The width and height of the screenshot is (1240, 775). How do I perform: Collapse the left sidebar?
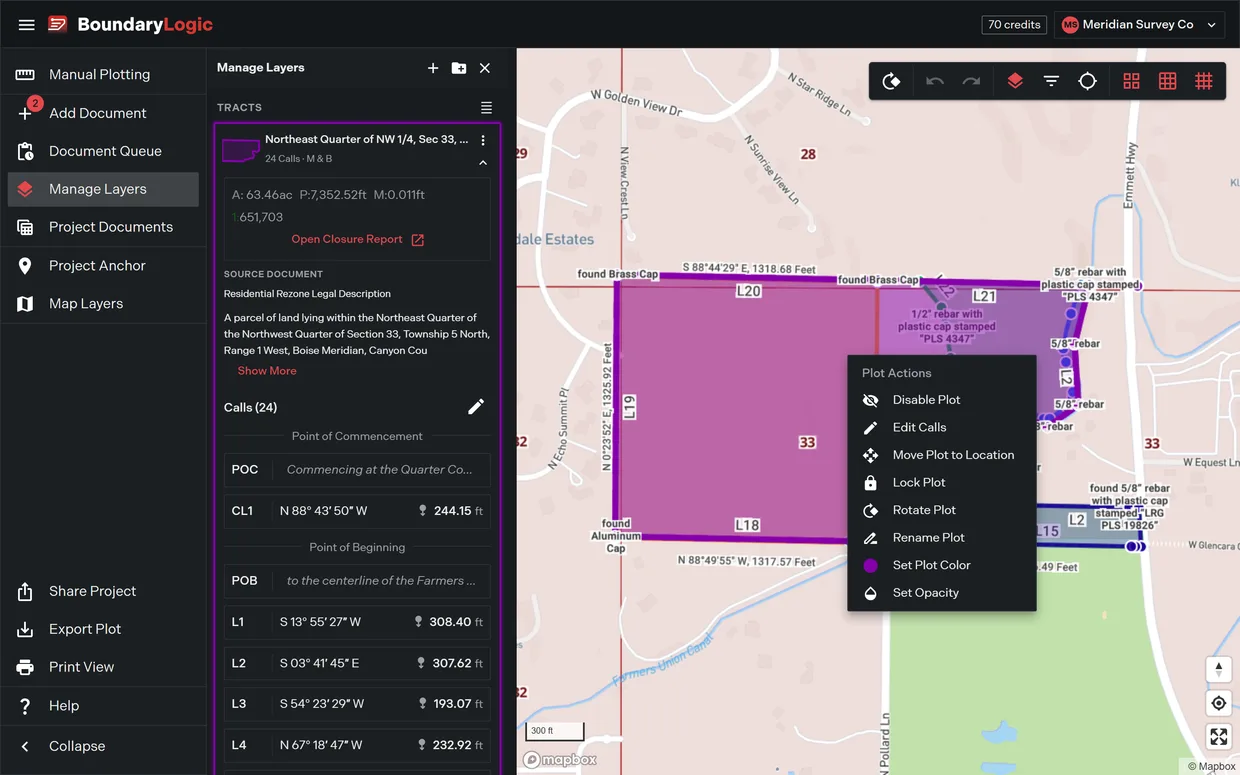pyautogui.click(x=103, y=746)
